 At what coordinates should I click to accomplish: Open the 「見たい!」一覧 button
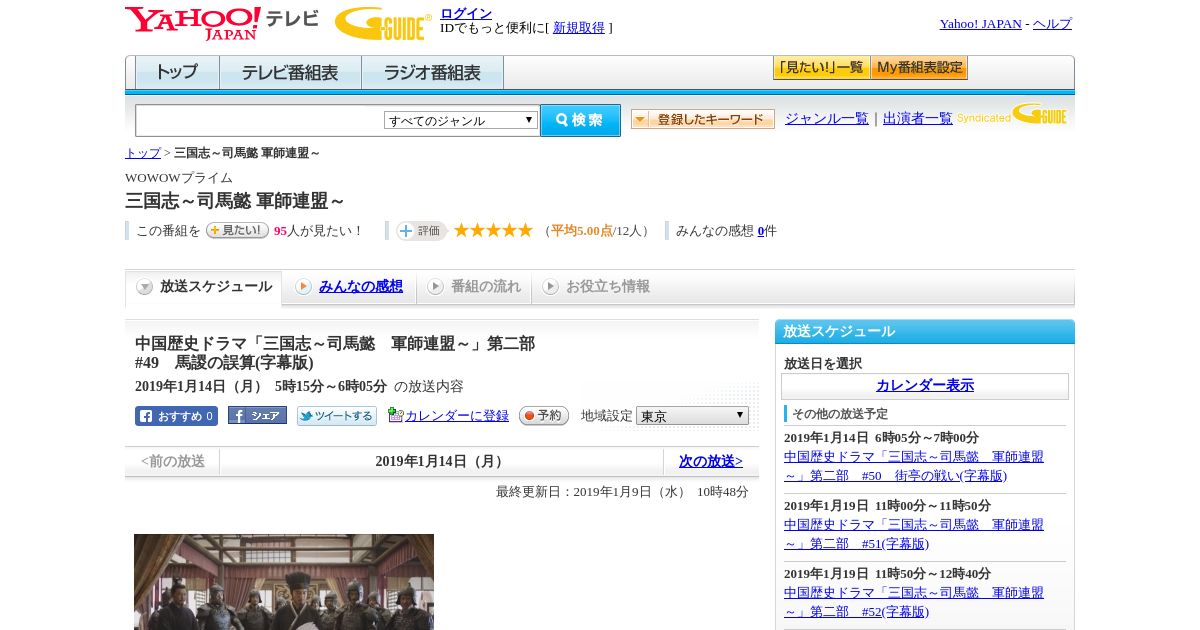tap(821, 68)
